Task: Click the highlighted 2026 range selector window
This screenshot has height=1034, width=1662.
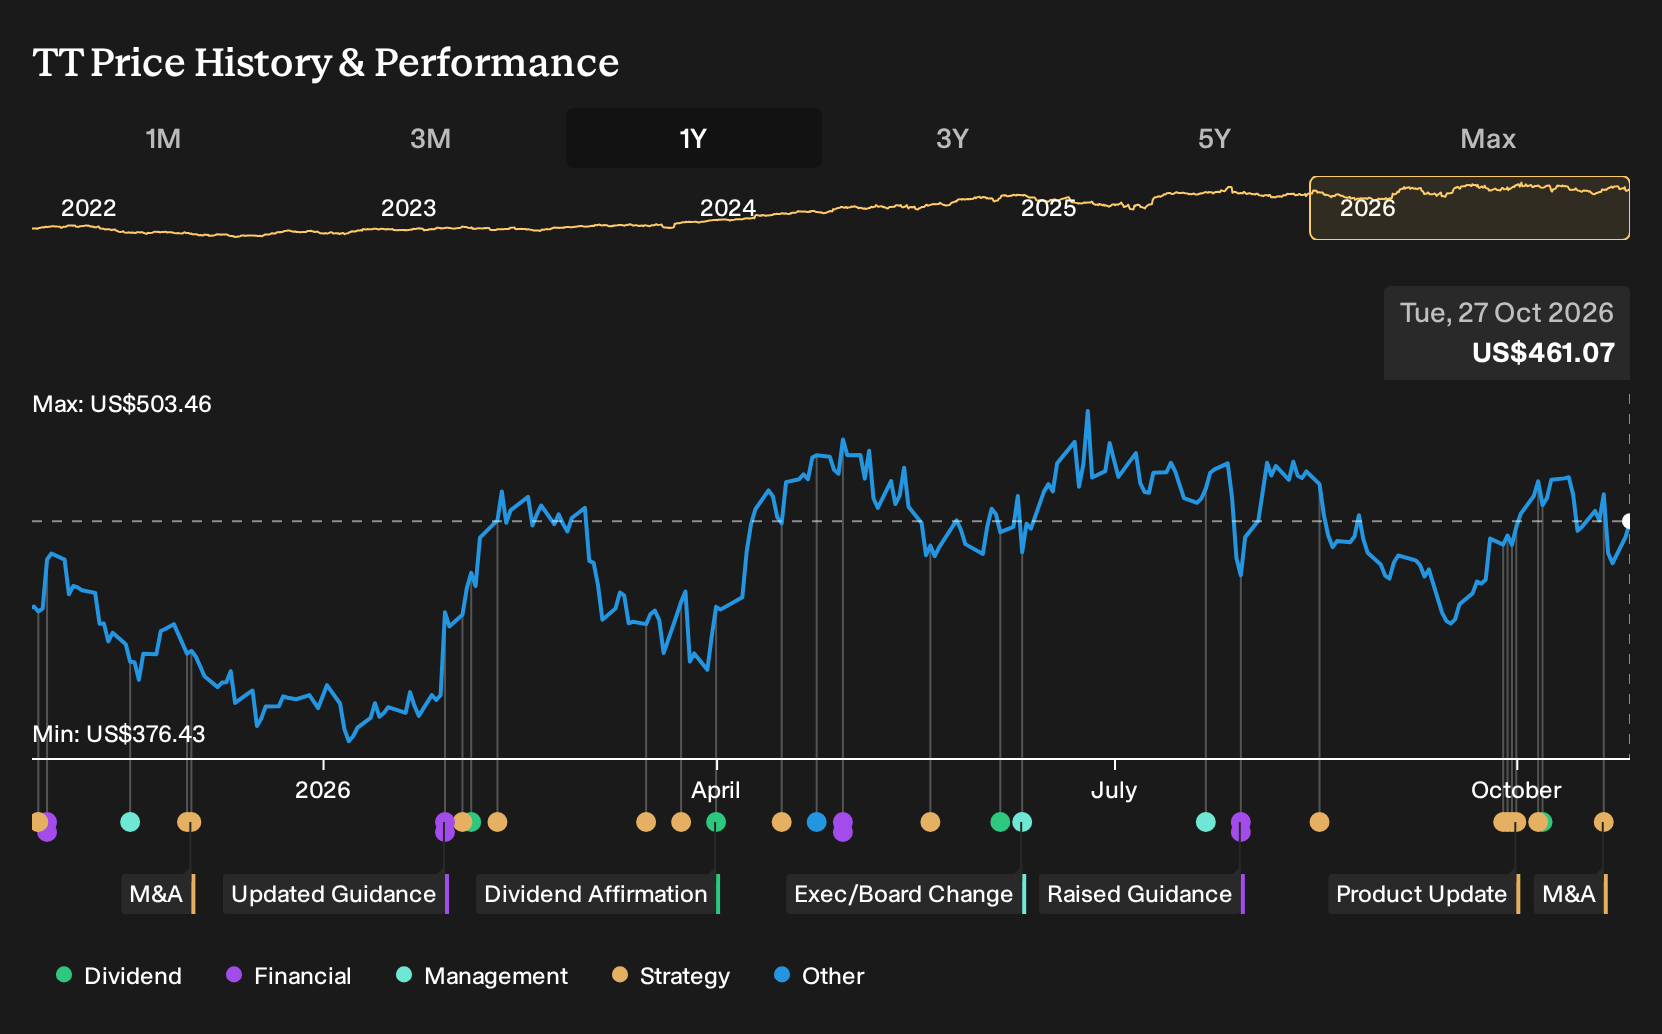Action: pyautogui.click(x=1469, y=208)
